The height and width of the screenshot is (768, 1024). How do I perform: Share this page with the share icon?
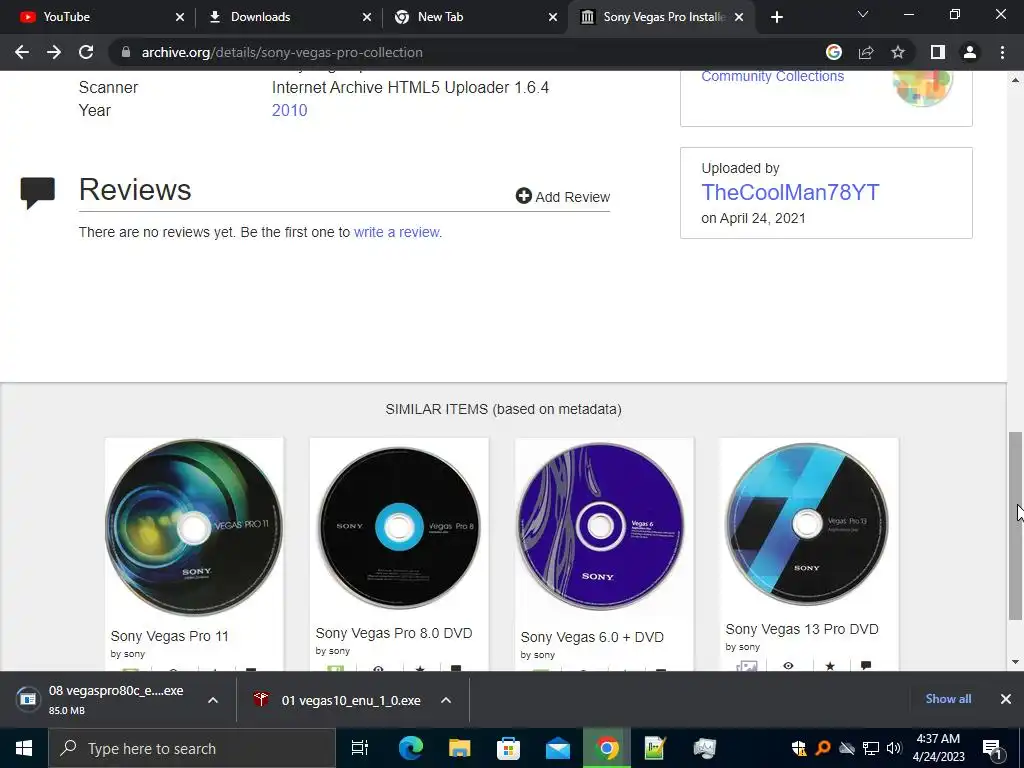click(x=866, y=52)
